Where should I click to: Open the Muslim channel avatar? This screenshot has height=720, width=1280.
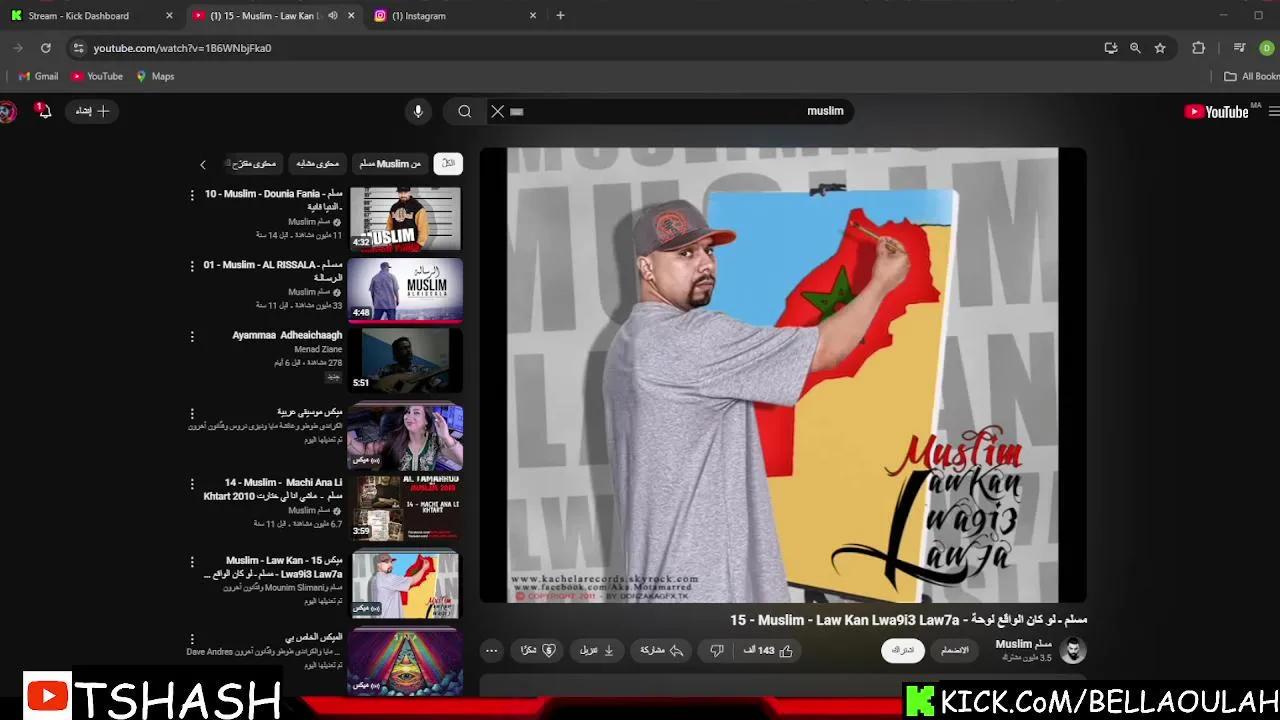1073,650
